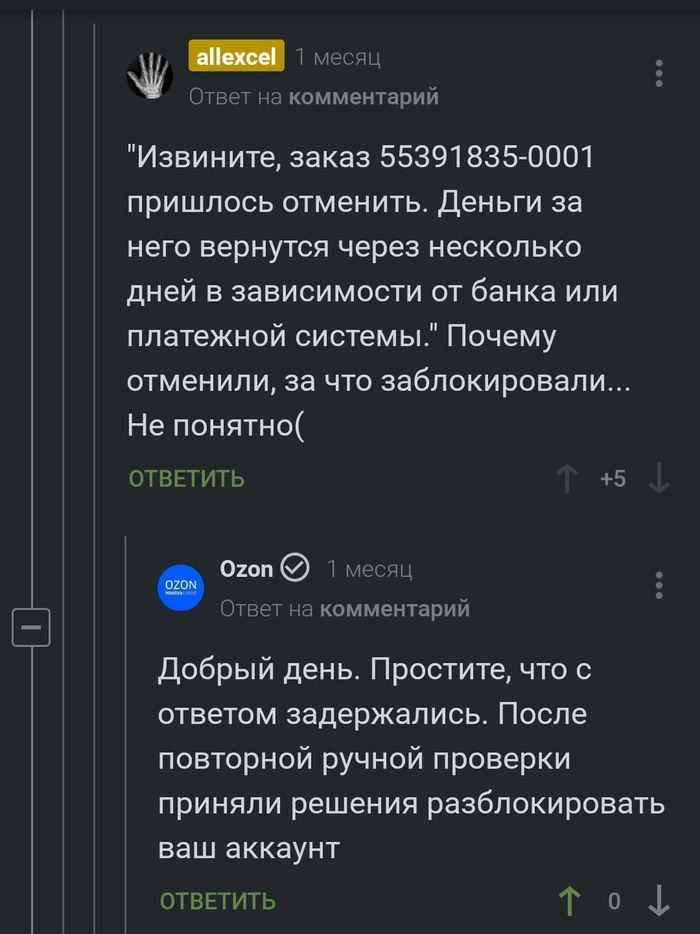
Task: Downvote the Ozon reply
Action: click(x=658, y=901)
